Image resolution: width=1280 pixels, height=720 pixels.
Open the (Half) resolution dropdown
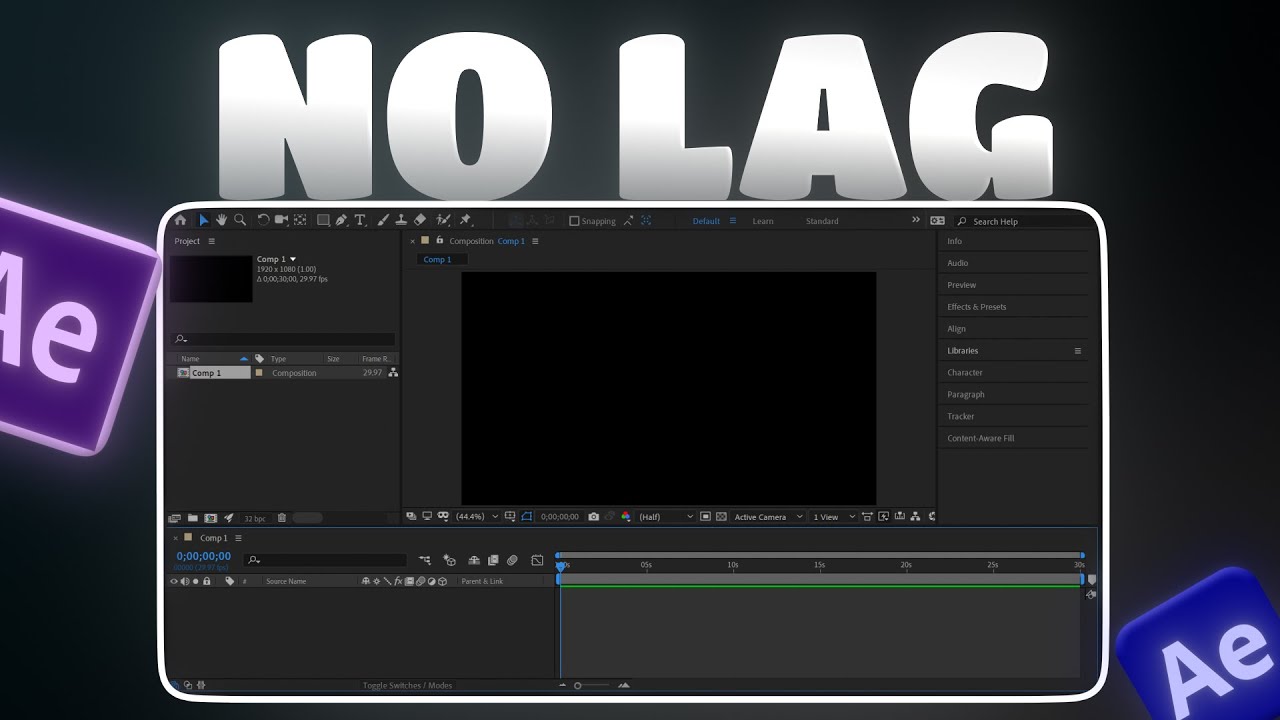point(666,517)
